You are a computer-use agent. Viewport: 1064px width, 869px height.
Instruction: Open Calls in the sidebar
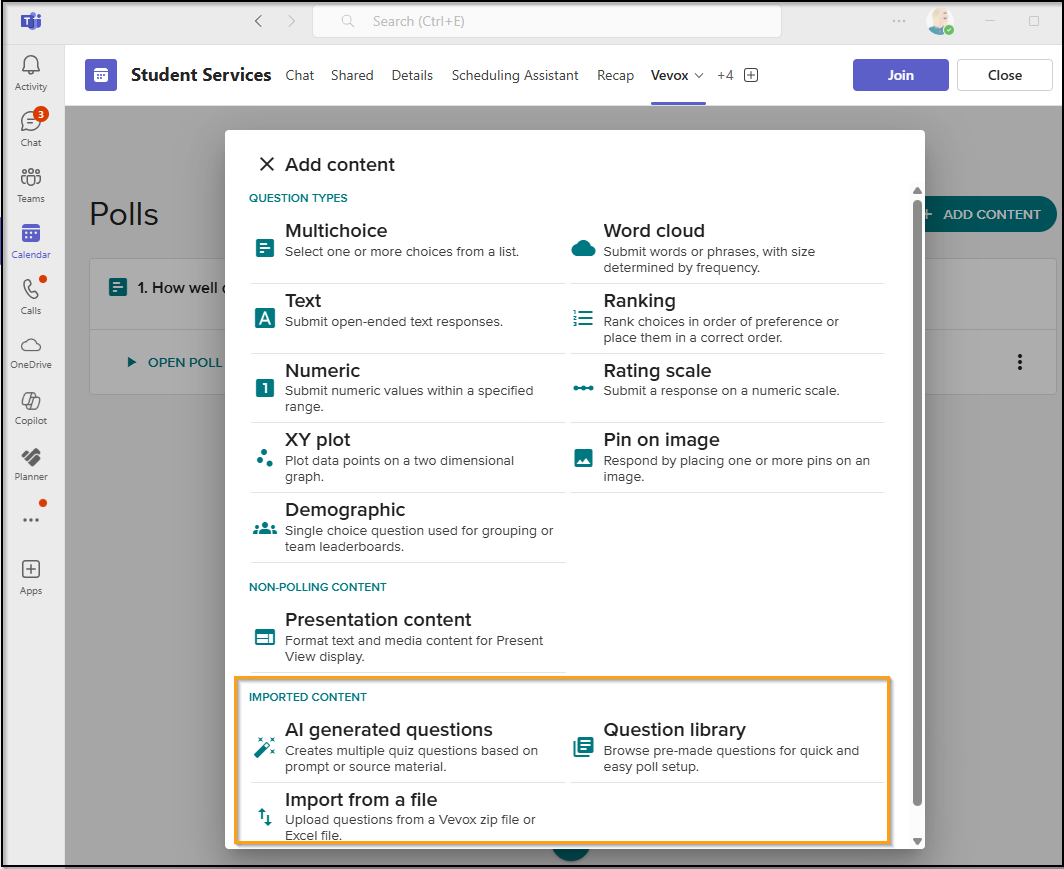click(31, 297)
